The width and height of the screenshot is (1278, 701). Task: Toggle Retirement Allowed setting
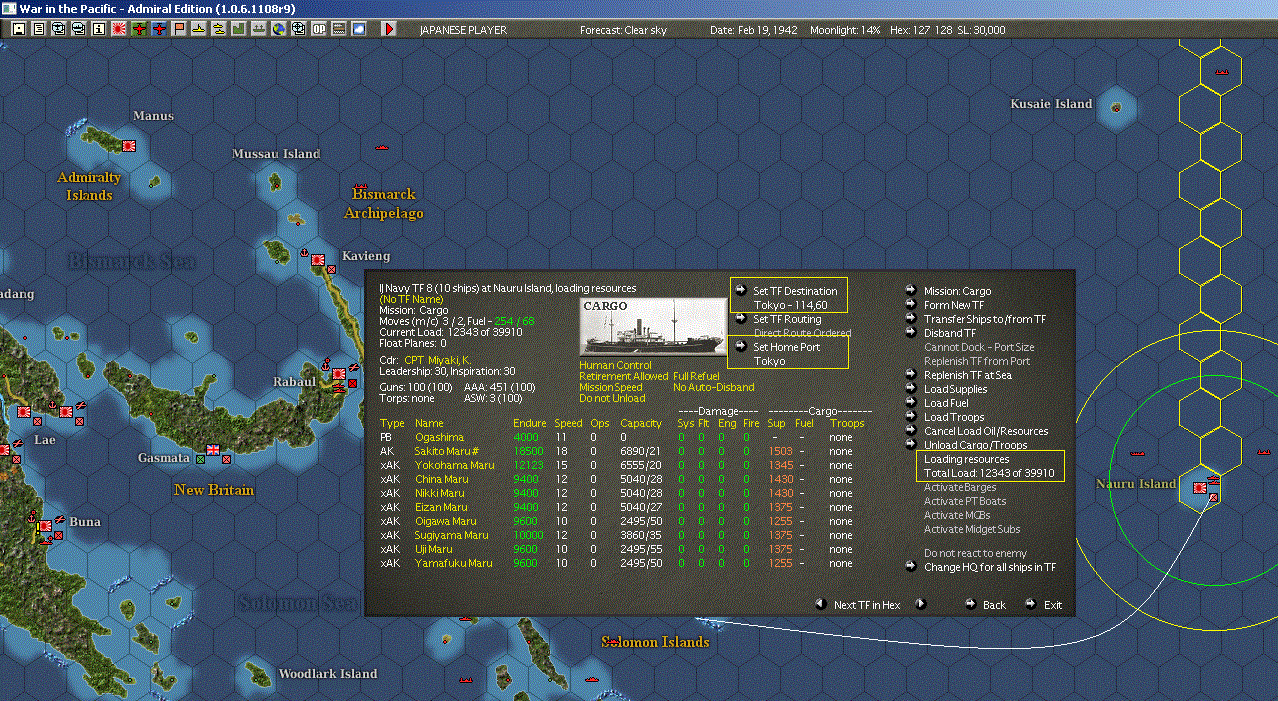(x=623, y=376)
